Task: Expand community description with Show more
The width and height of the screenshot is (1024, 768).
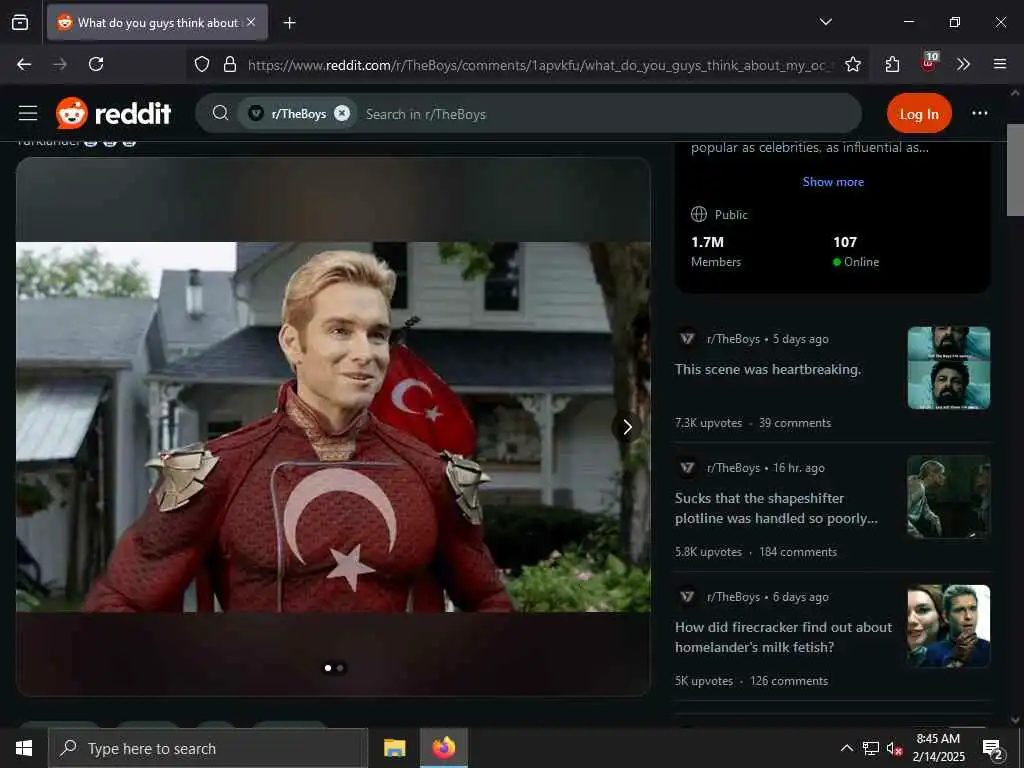Action: 833,182
